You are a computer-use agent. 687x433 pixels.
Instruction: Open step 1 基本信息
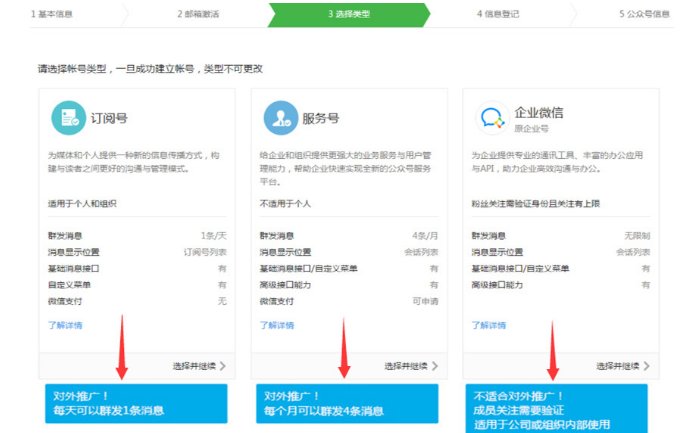pyautogui.click(x=52, y=14)
